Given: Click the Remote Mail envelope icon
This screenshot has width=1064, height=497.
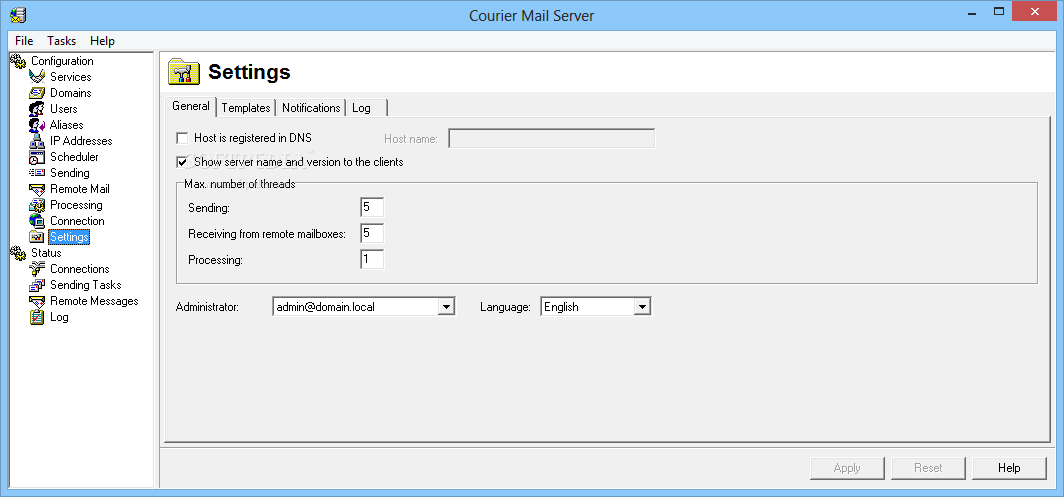Looking at the screenshot, I should point(37,189).
